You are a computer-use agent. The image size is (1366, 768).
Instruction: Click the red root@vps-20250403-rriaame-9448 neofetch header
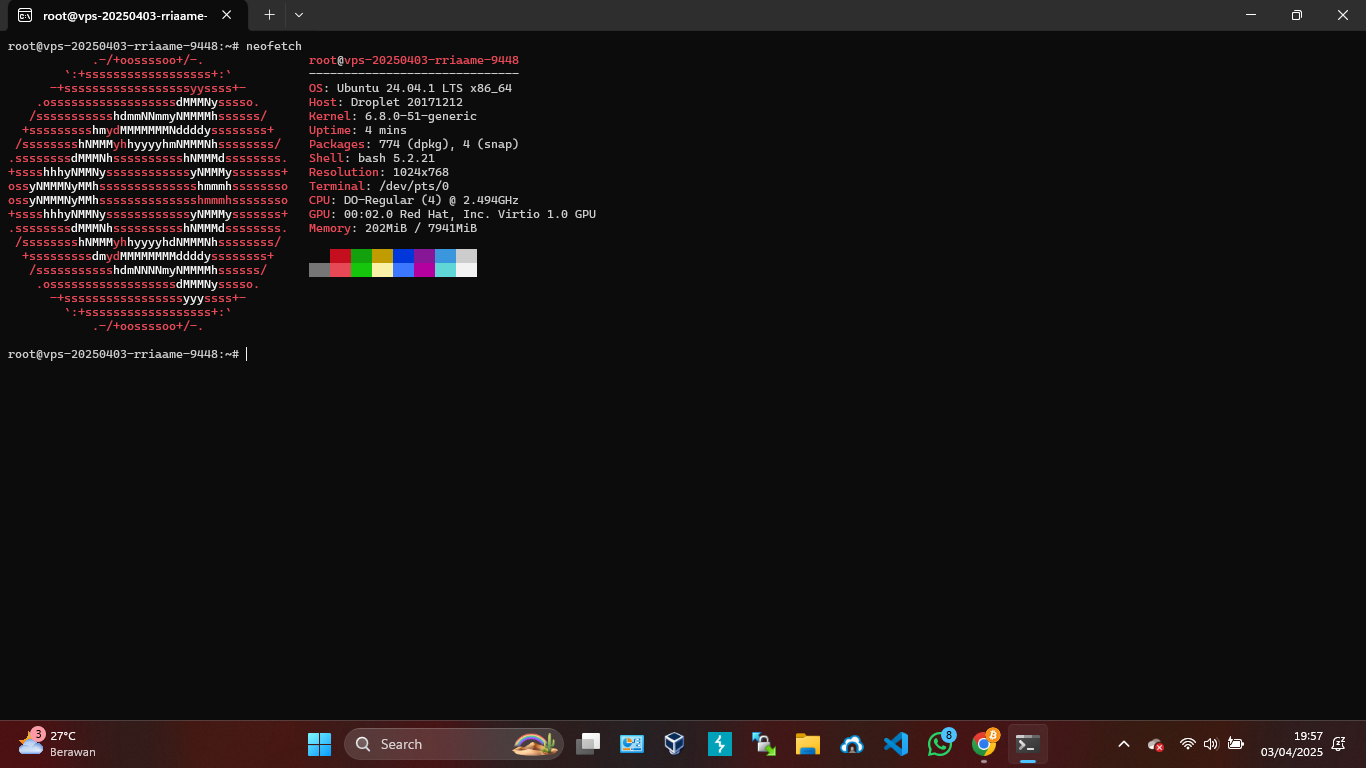[414, 60]
